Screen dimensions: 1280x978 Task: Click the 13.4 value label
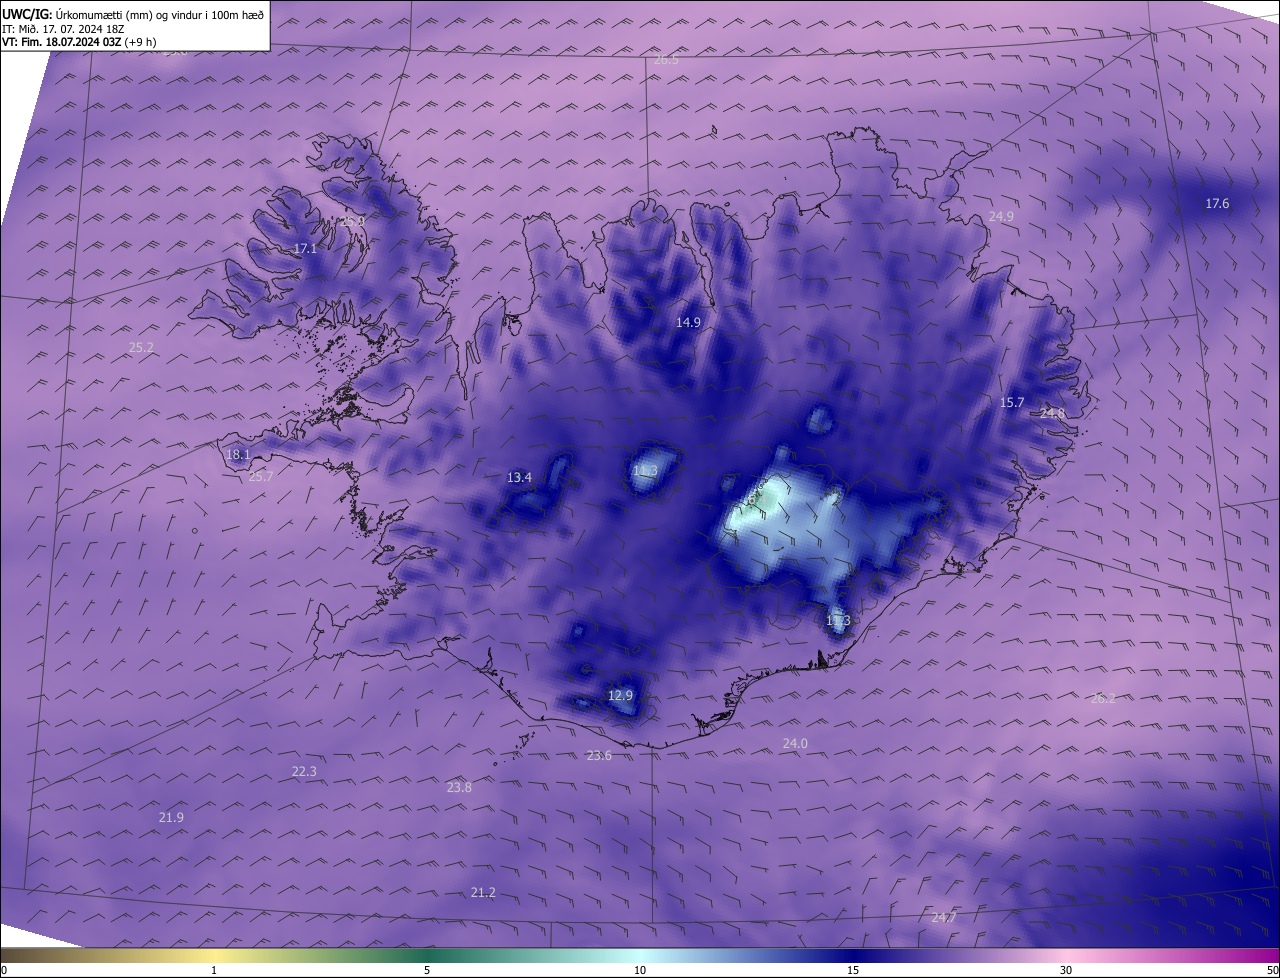(519, 478)
